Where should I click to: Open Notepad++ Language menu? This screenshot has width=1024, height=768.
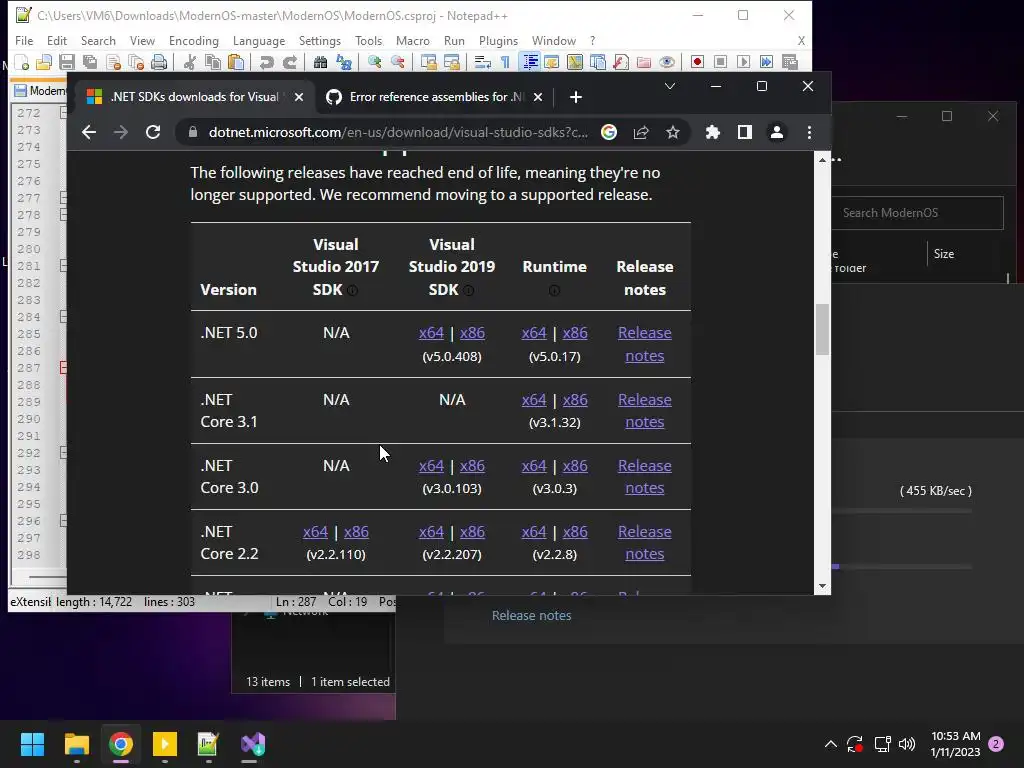click(259, 40)
